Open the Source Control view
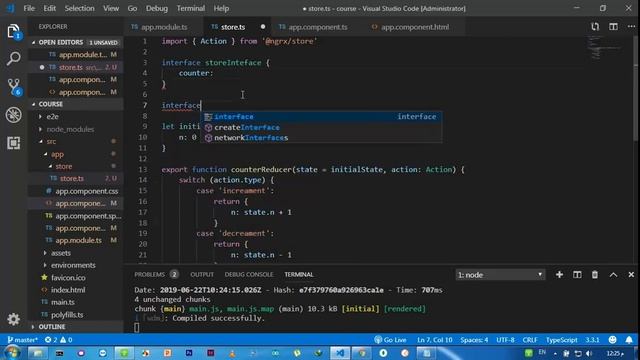Image resolution: width=640 pixels, height=360 pixels. 13,87
